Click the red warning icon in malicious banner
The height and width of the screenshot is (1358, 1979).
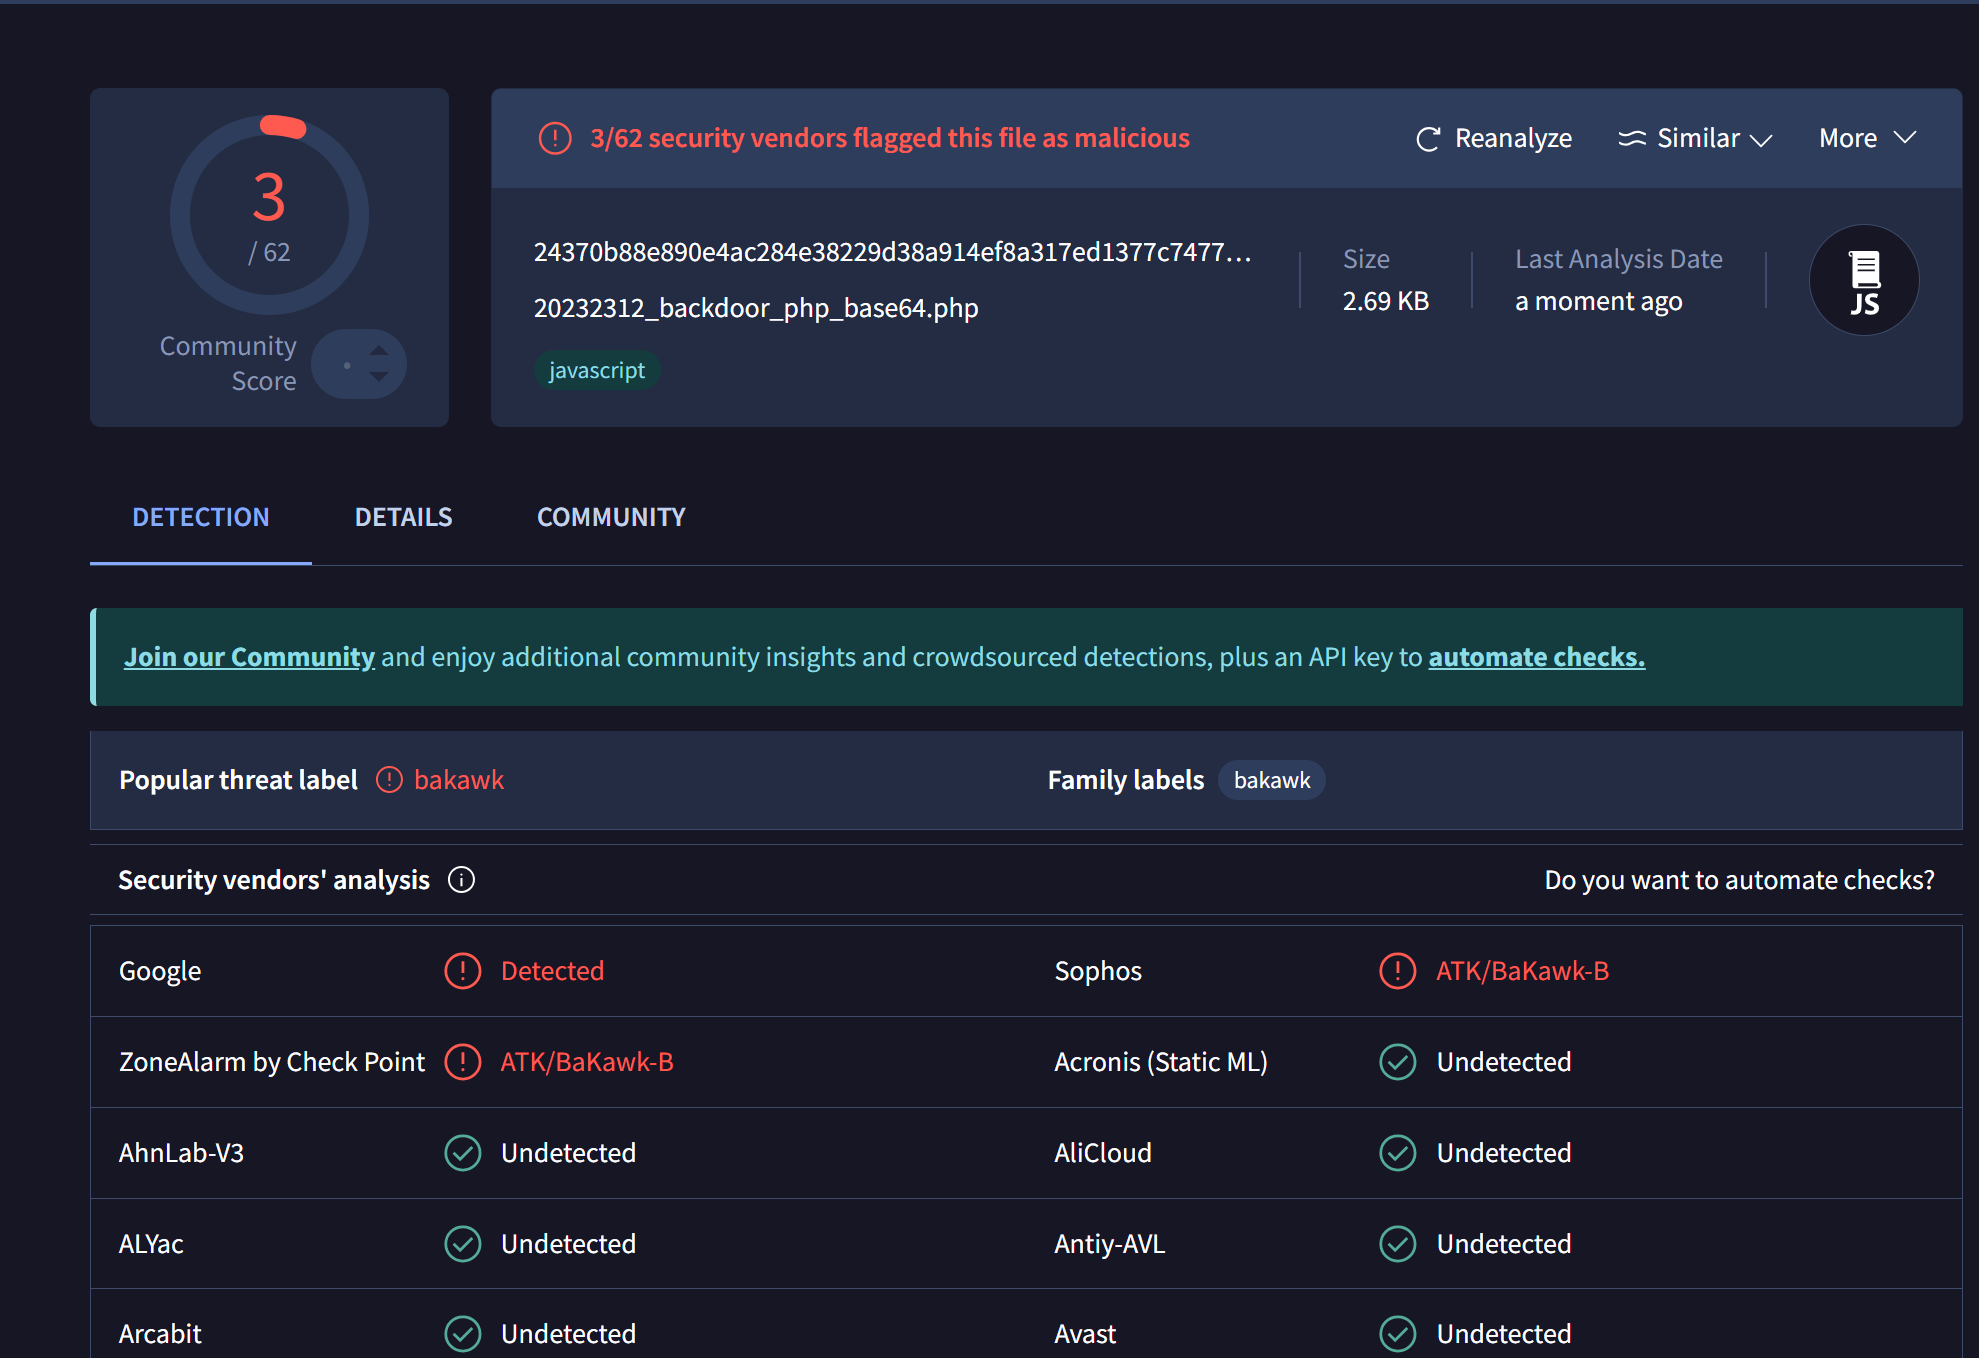[555, 138]
